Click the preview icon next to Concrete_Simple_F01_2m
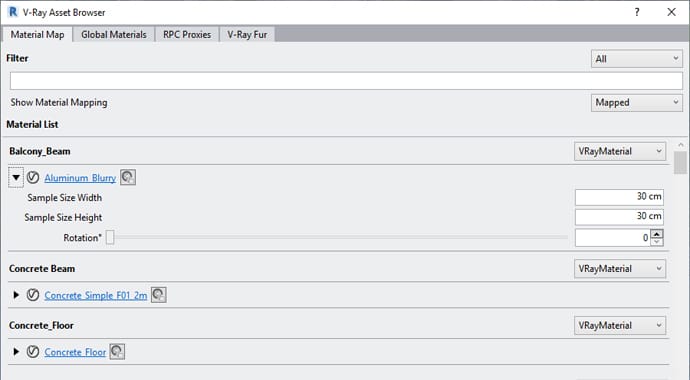This screenshot has height=380, width=690. [x=158, y=295]
